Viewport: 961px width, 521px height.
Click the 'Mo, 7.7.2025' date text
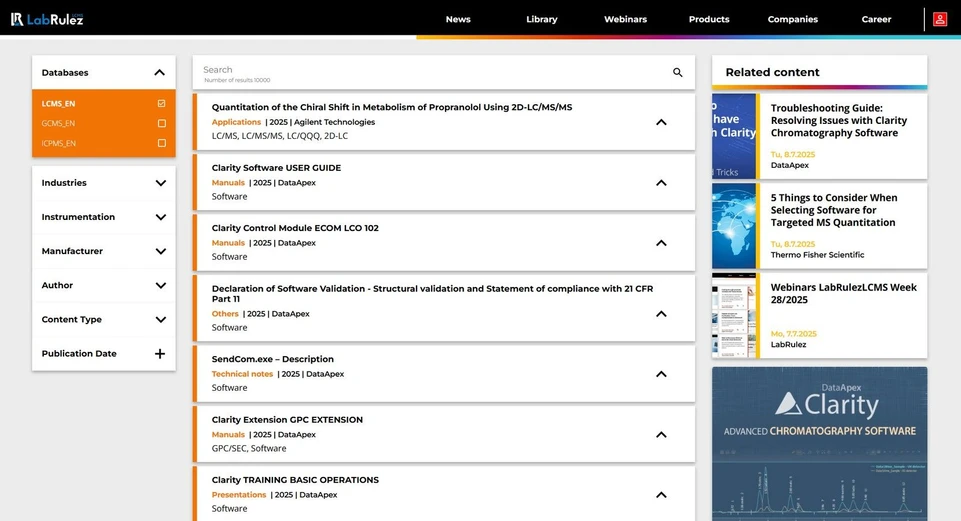pos(793,334)
